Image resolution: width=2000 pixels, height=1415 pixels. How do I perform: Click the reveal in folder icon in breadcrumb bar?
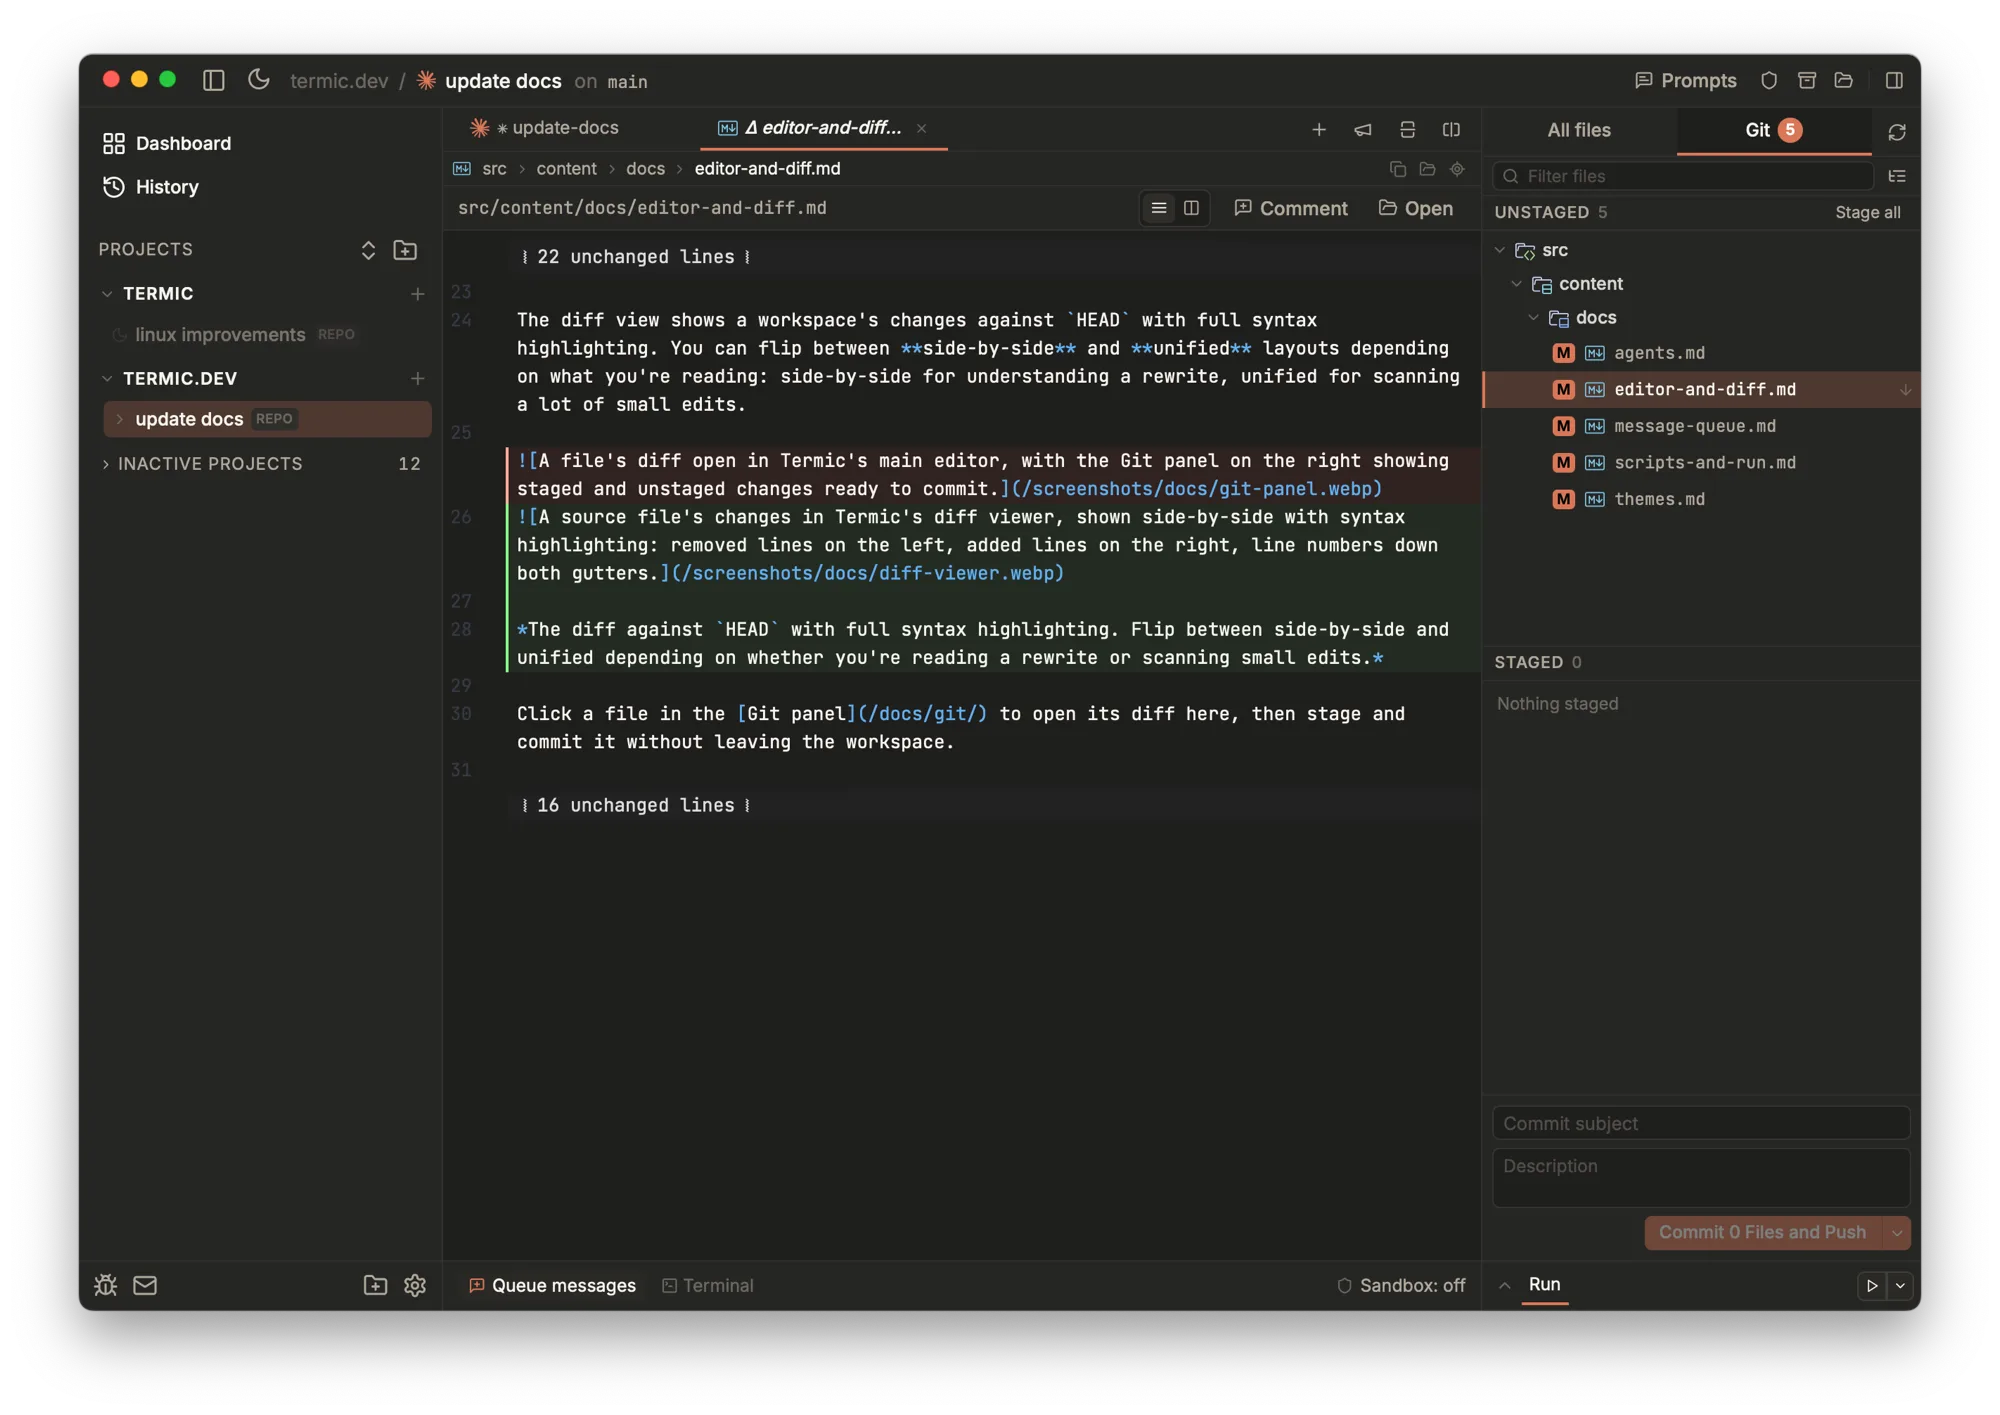[1427, 169]
